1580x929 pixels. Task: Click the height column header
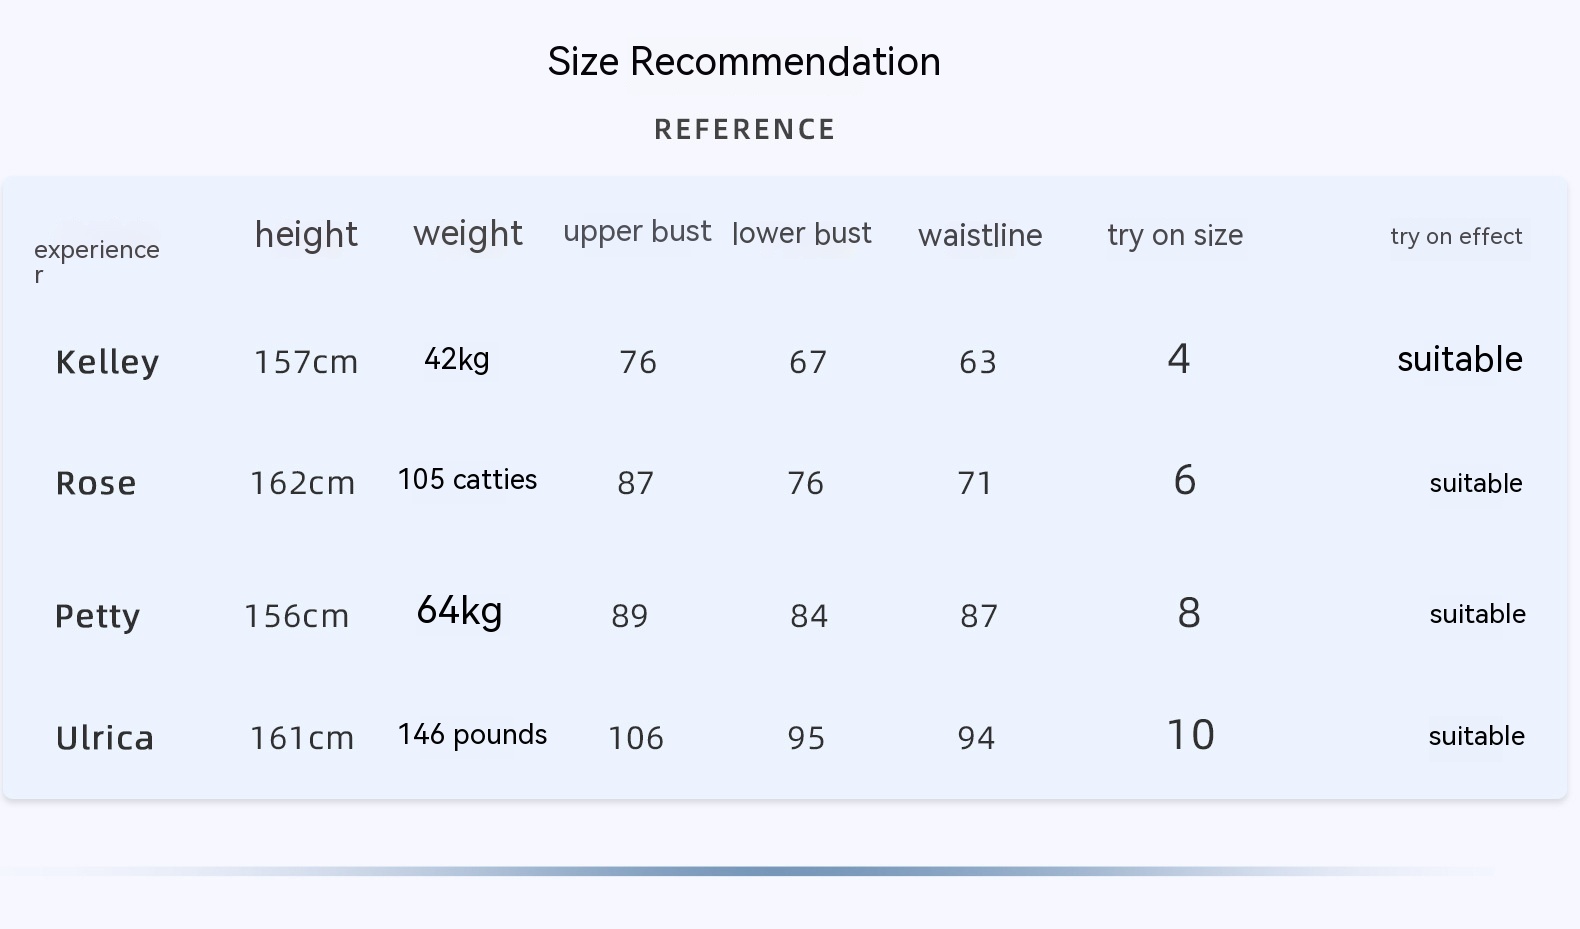pyautogui.click(x=306, y=235)
